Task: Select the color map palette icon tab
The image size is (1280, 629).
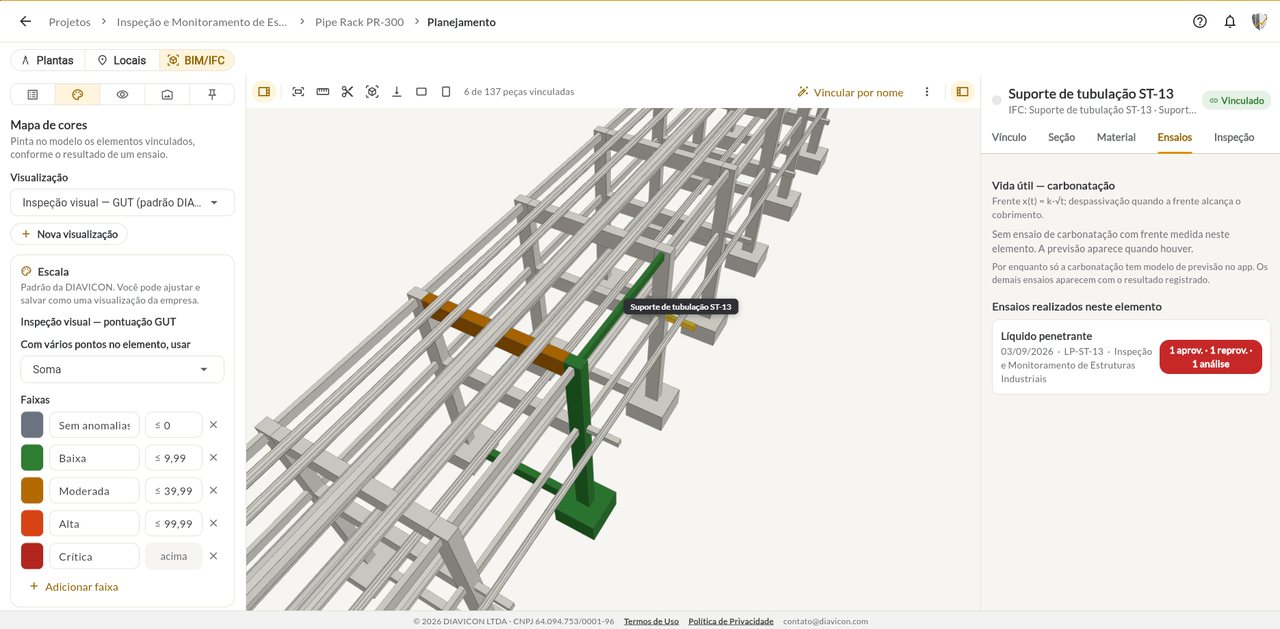Action: pyautogui.click(x=78, y=94)
